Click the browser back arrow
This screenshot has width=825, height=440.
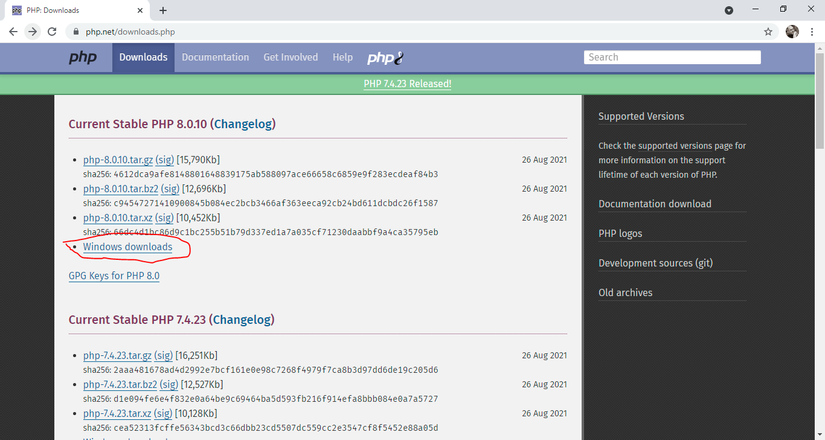[x=13, y=32]
